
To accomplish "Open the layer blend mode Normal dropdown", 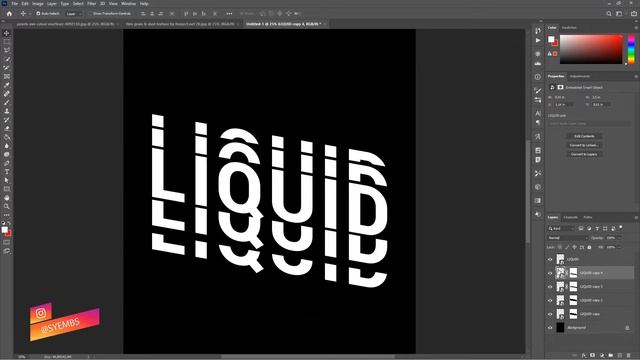I will tap(567, 238).
